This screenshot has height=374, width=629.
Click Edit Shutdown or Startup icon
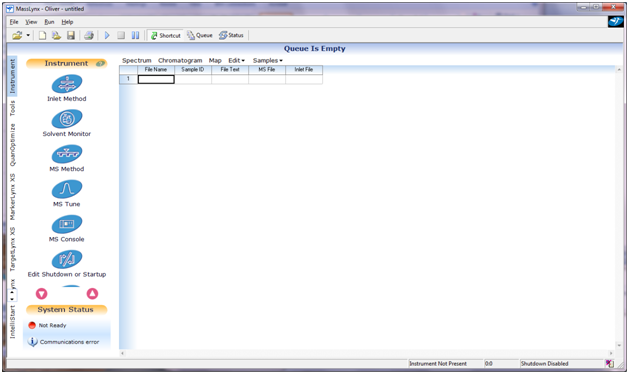click(67, 259)
